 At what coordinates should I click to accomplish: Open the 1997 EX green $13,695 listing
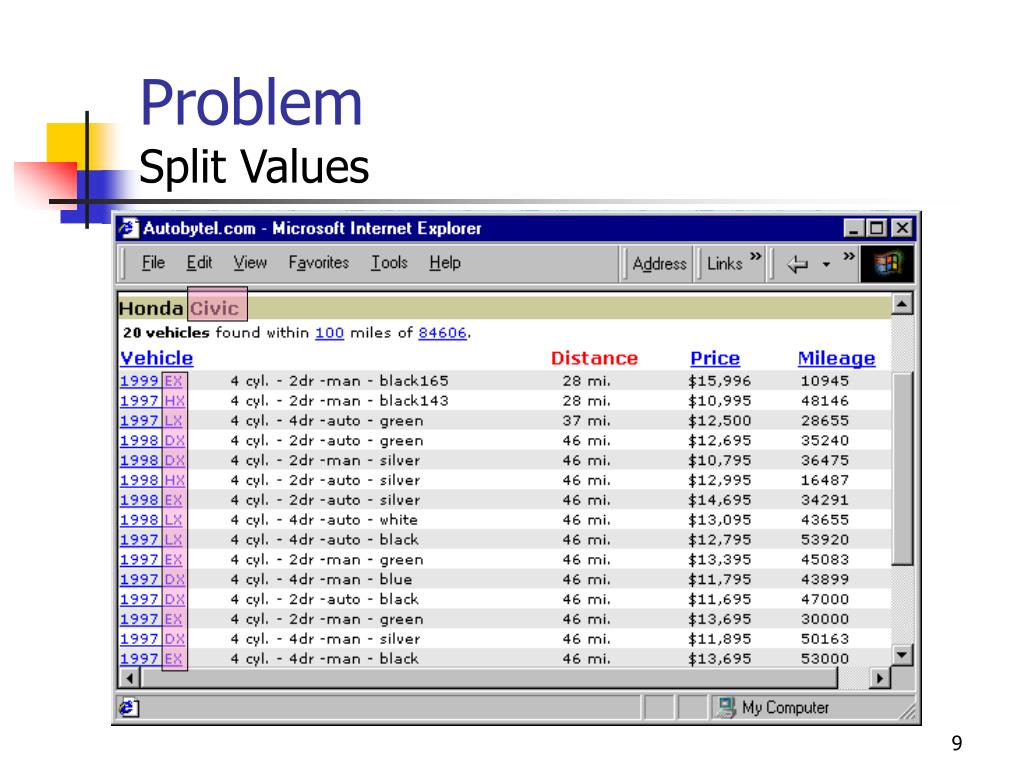(x=152, y=619)
